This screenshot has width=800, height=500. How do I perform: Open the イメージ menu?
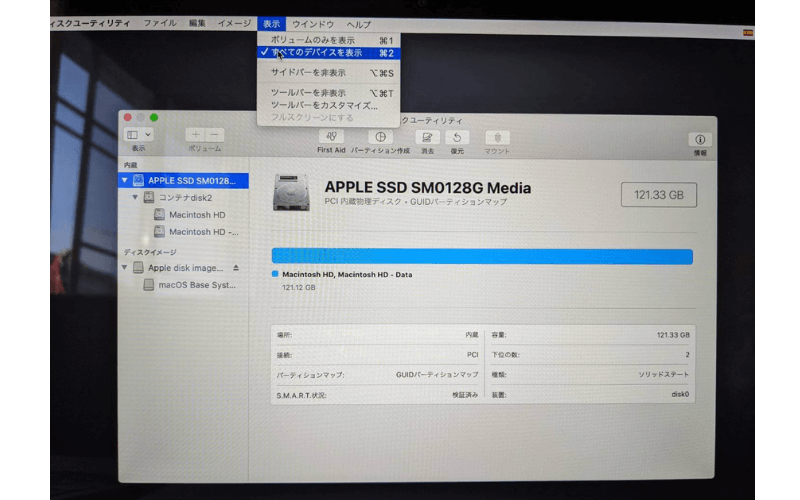tap(234, 23)
